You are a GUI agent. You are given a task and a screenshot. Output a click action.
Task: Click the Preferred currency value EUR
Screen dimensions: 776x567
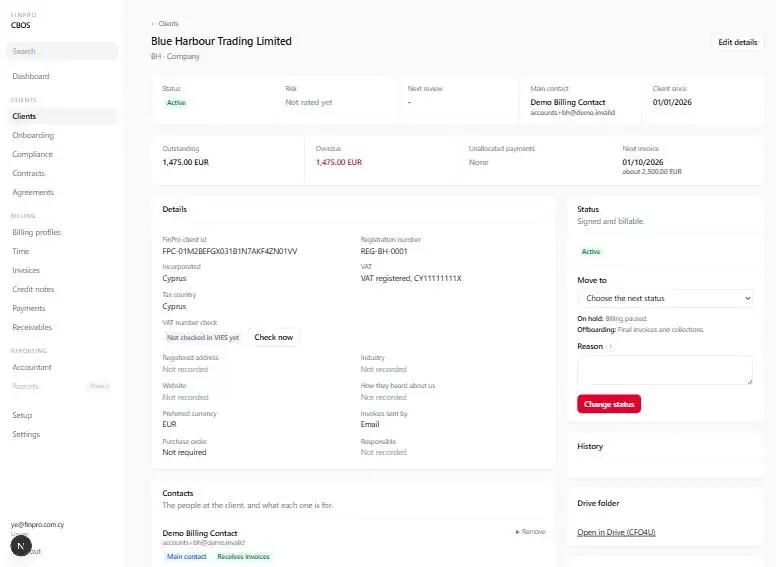[169, 425]
